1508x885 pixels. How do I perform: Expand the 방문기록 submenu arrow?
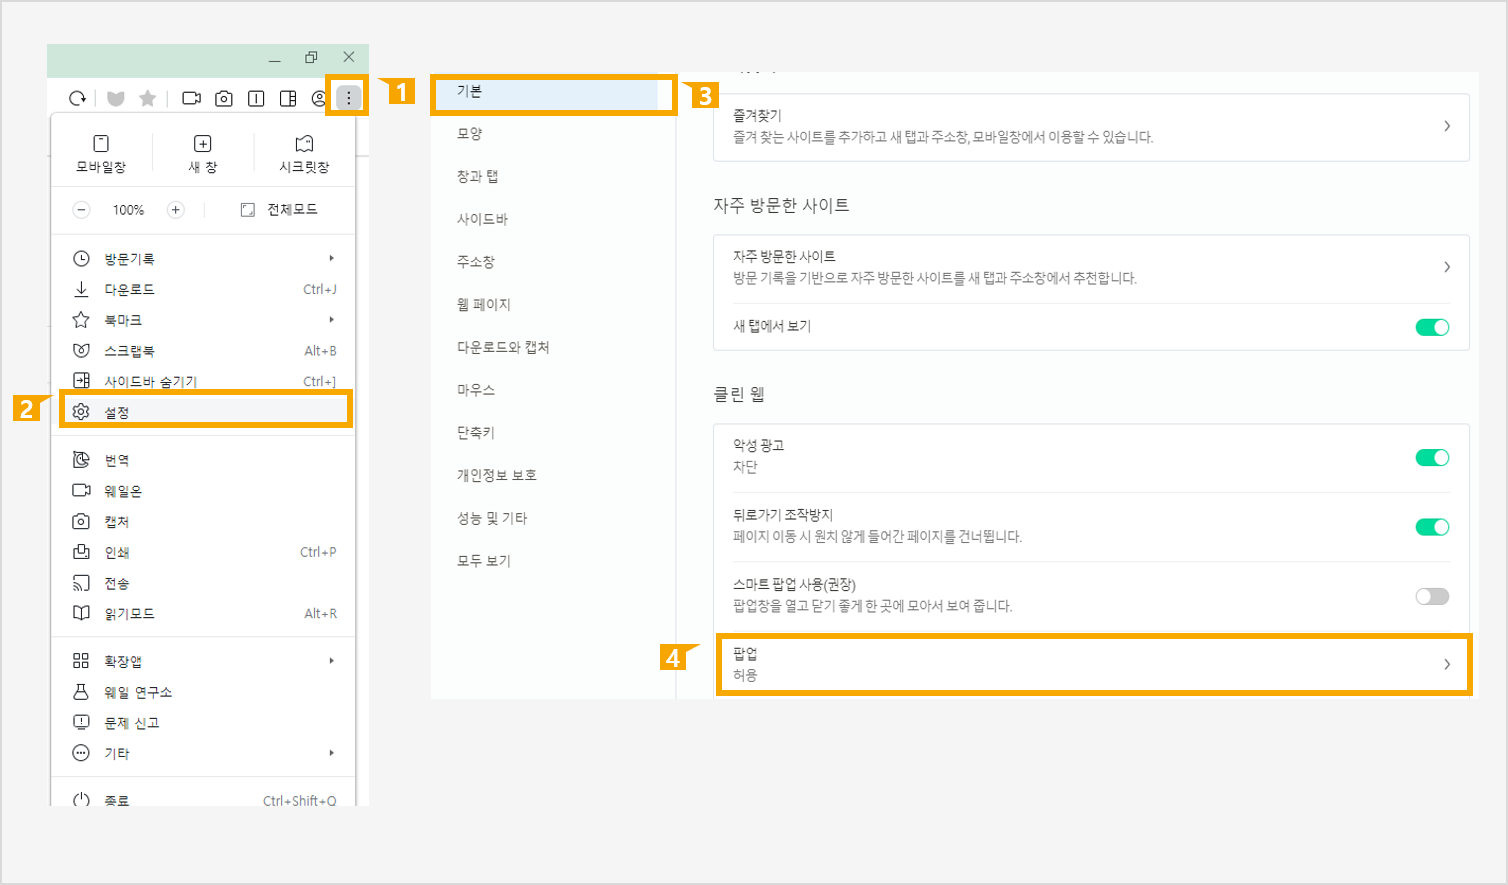click(331, 259)
